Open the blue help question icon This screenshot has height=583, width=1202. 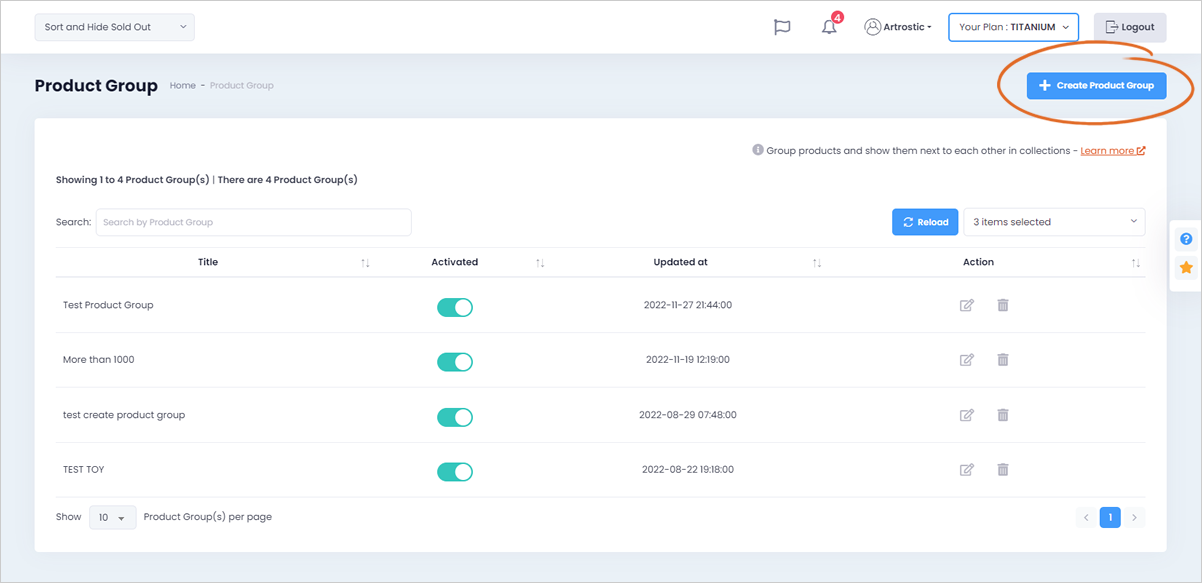coord(1186,239)
